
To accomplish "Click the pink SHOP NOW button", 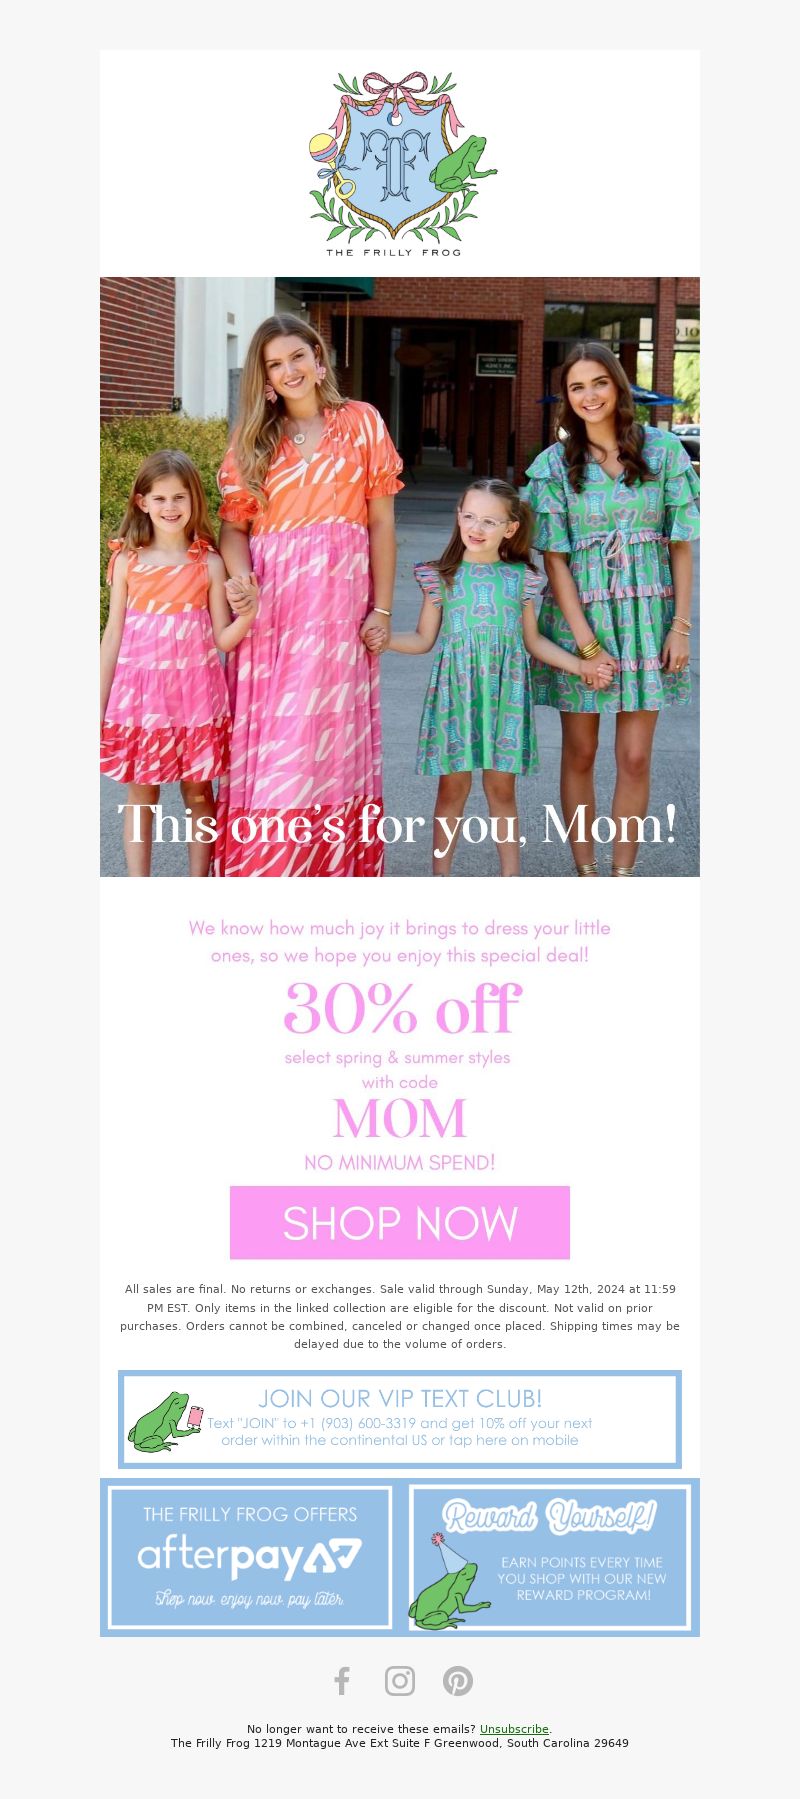I will pyautogui.click(x=400, y=1223).
